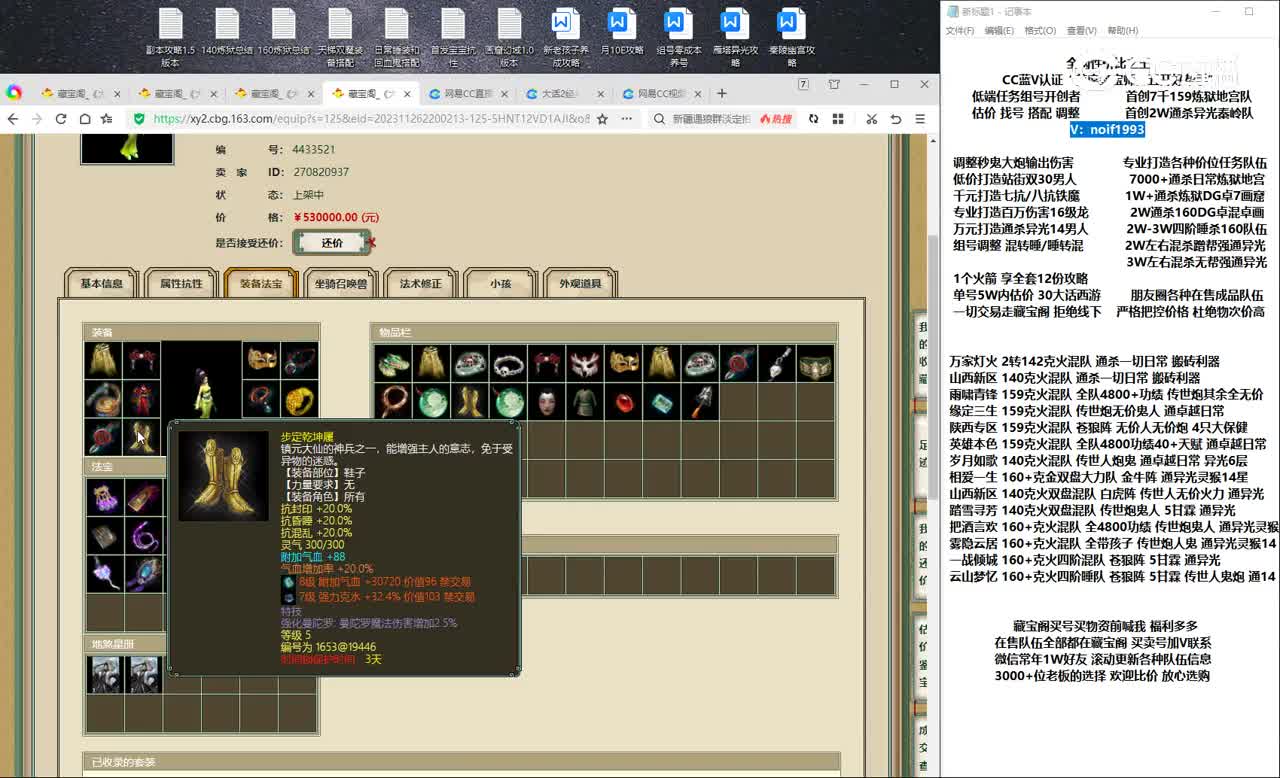
Task: Click the green belt in the inventory
Action: [x=815, y=364]
